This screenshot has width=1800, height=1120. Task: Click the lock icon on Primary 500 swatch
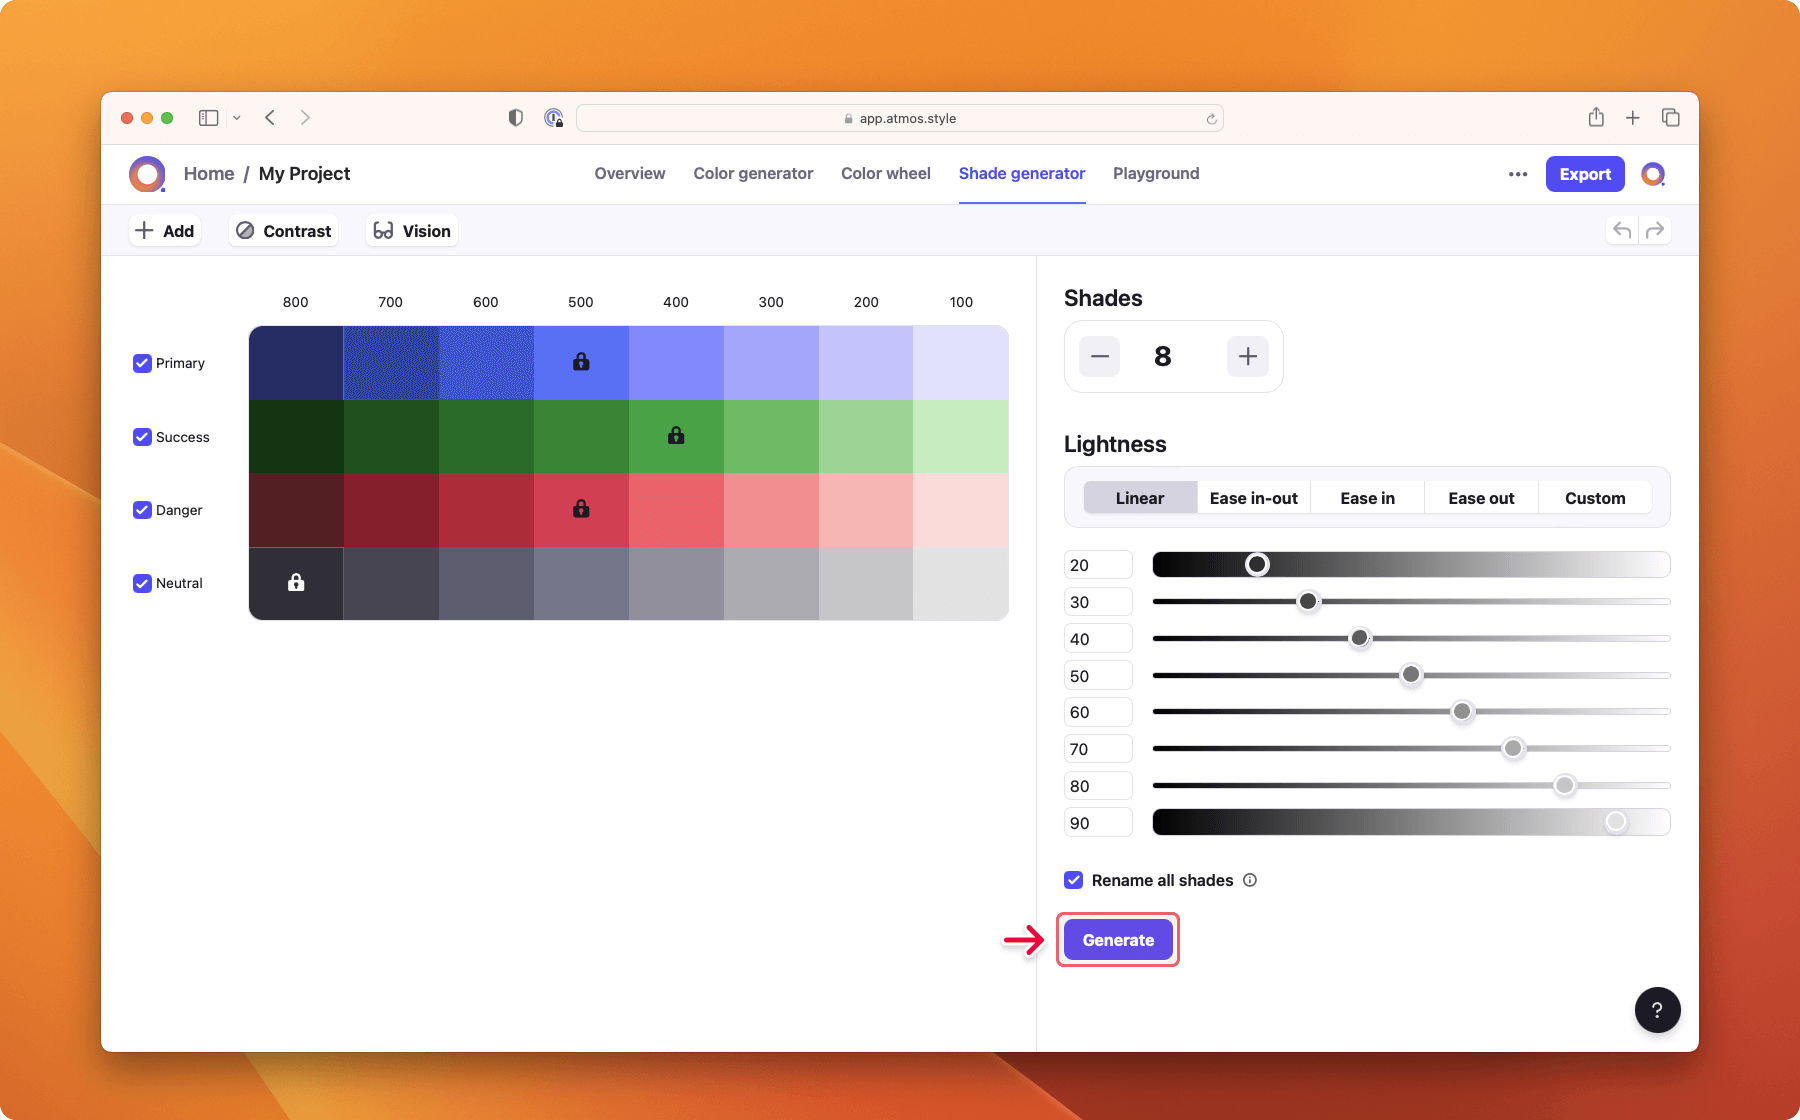pos(581,362)
